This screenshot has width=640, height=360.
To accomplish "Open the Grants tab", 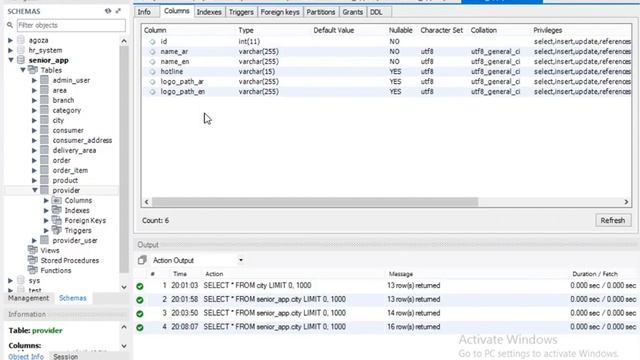I will click(353, 12).
